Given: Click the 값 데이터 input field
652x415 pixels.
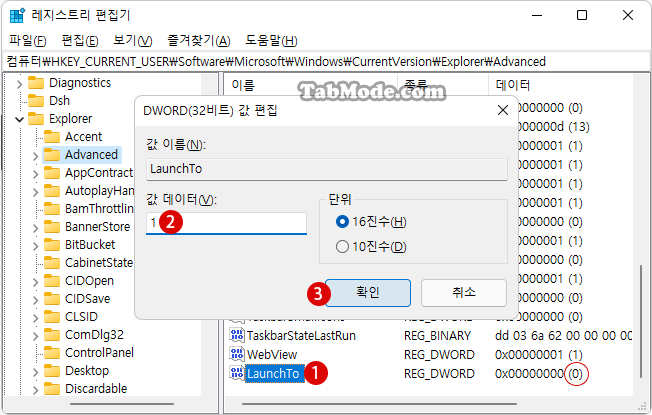Looking at the screenshot, I should point(226,223).
